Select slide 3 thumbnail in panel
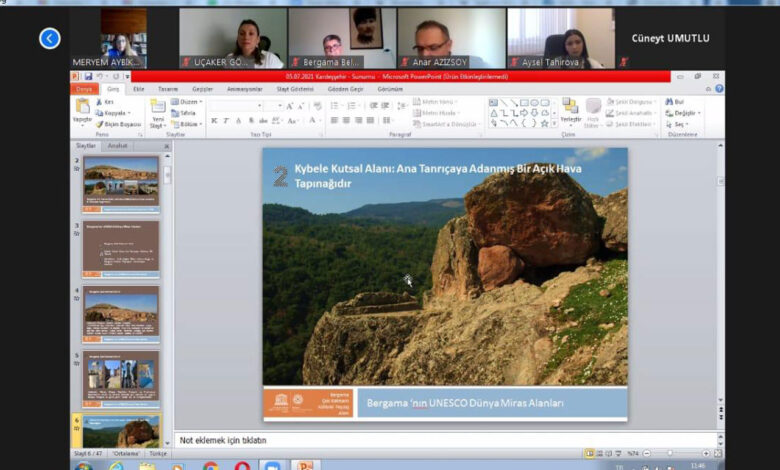Image resolution: width=780 pixels, height=470 pixels. point(121,250)
